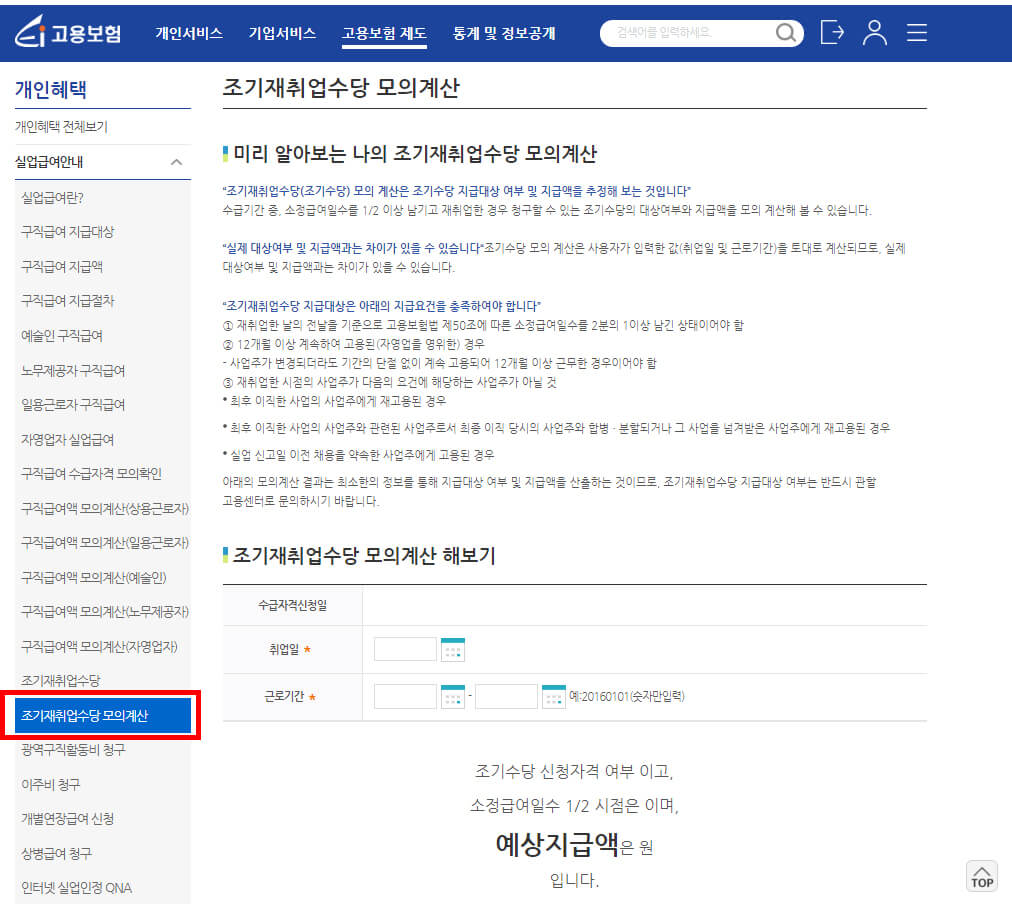Click the TOP button icon
Viewport: 1012px width, 904px height.
coord(981,876)
